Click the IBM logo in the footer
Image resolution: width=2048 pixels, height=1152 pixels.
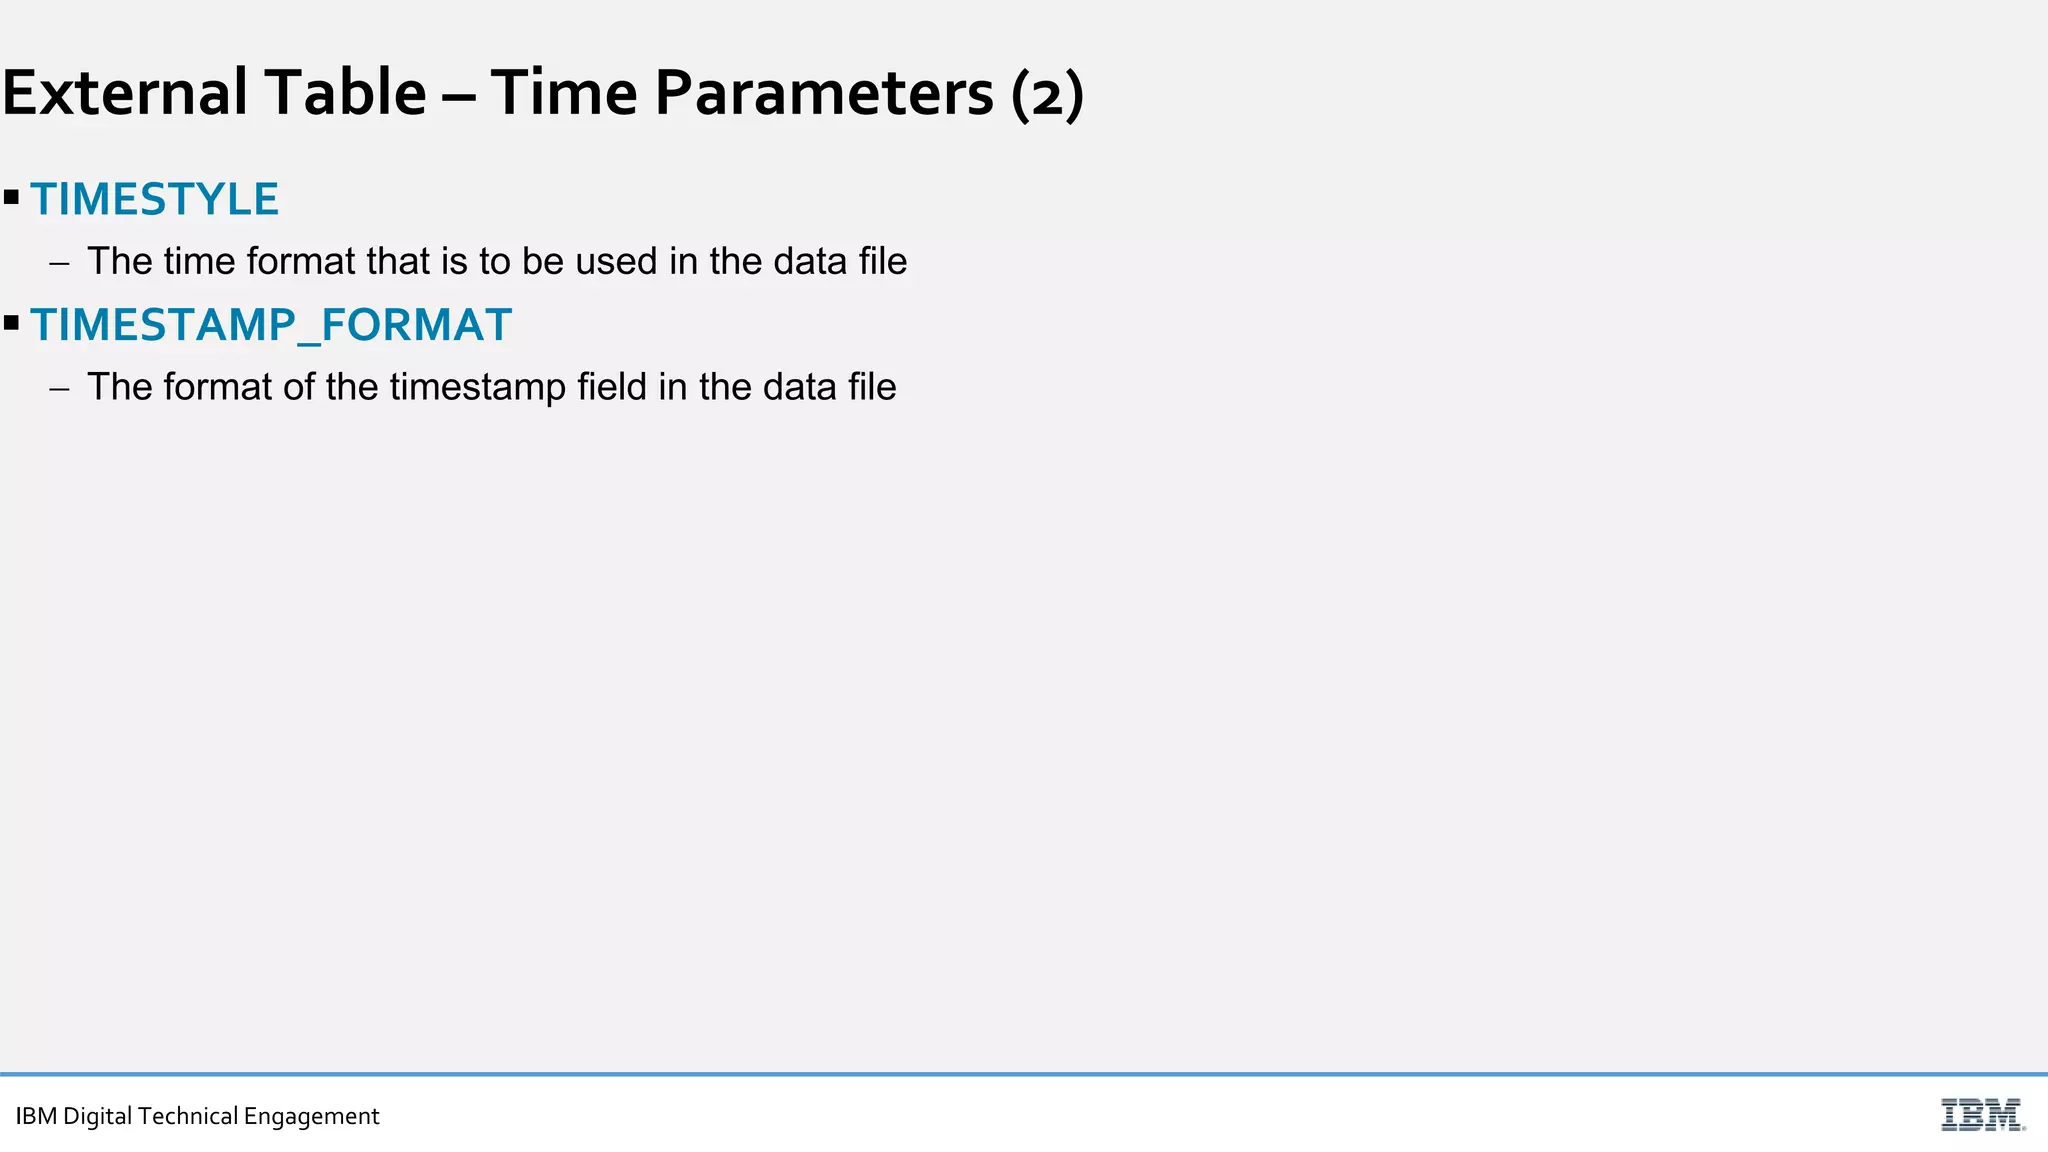click(x=1983, y=1115)
